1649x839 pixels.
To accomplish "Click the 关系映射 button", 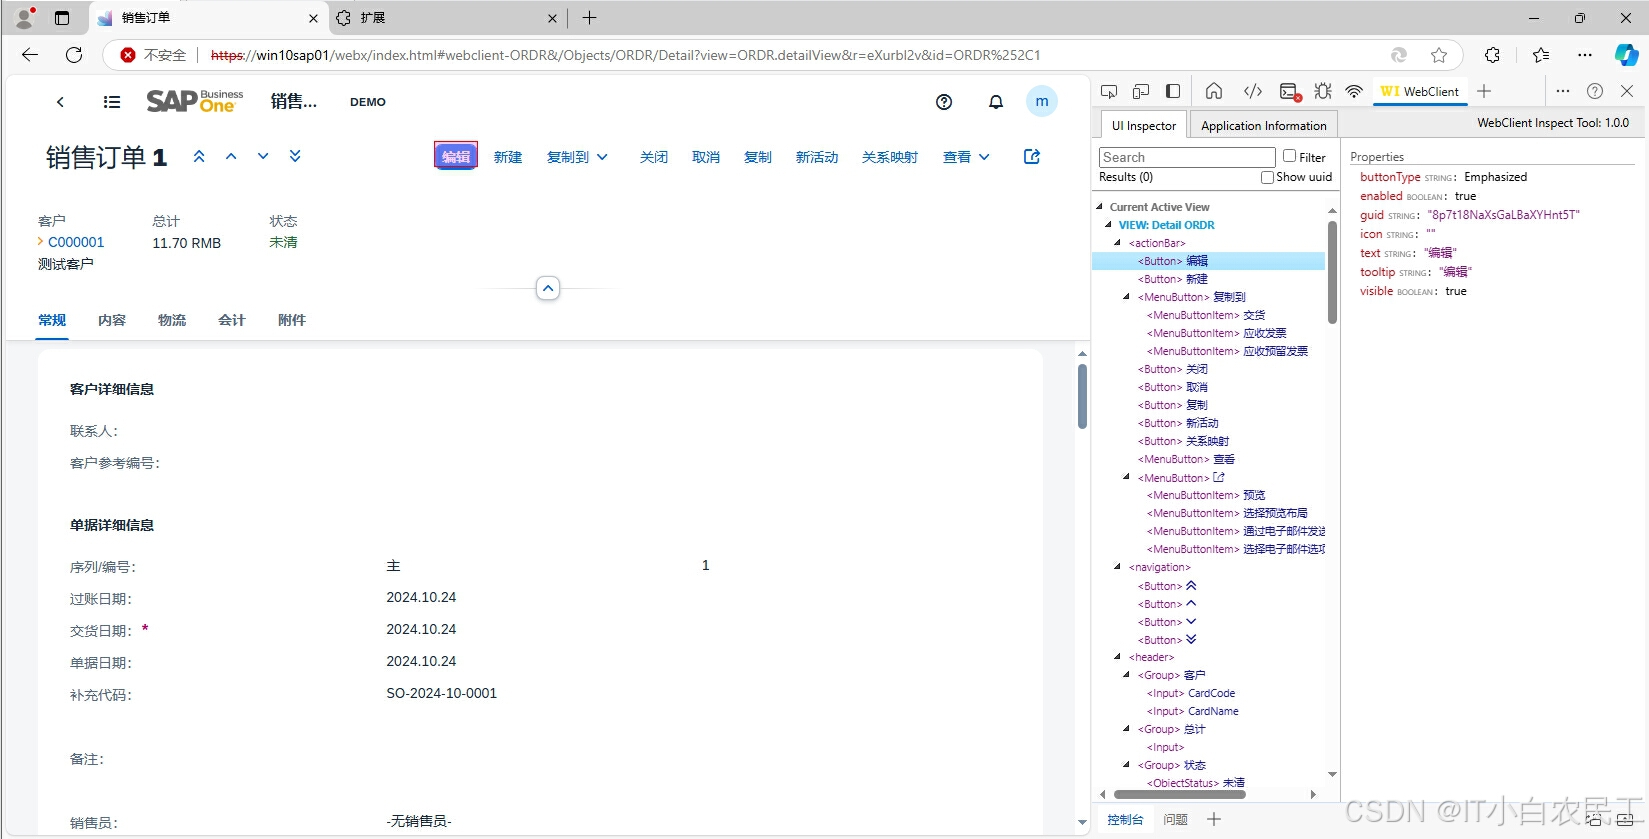I will tap(890, 157).
